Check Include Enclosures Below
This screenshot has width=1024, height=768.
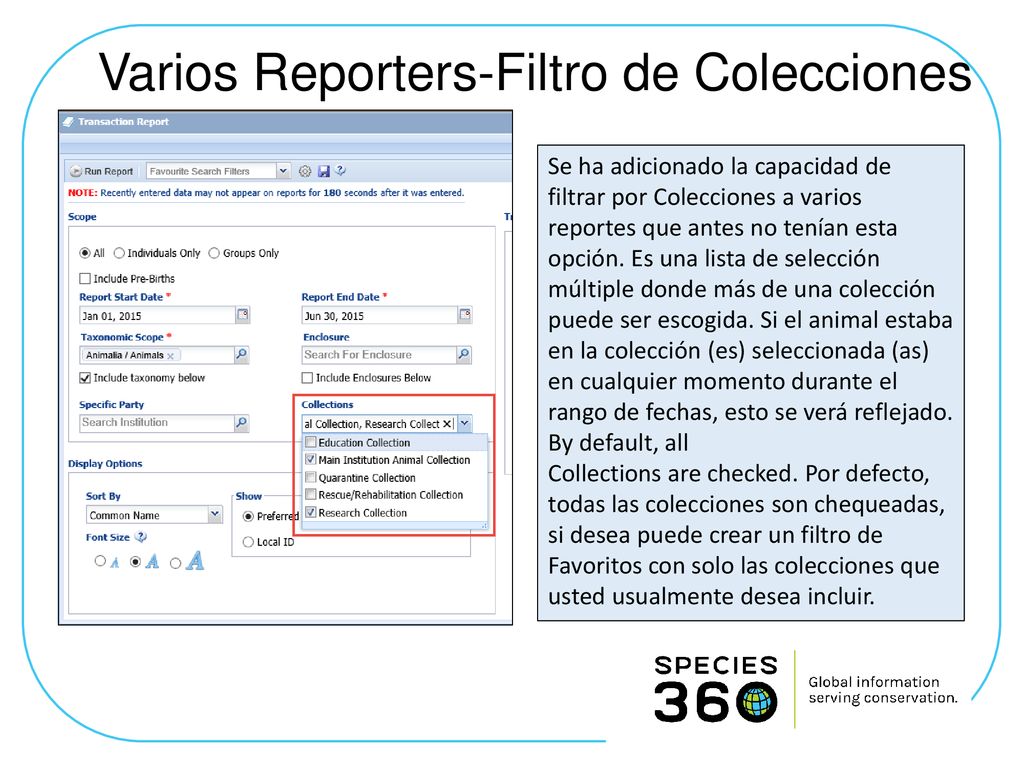308,377
